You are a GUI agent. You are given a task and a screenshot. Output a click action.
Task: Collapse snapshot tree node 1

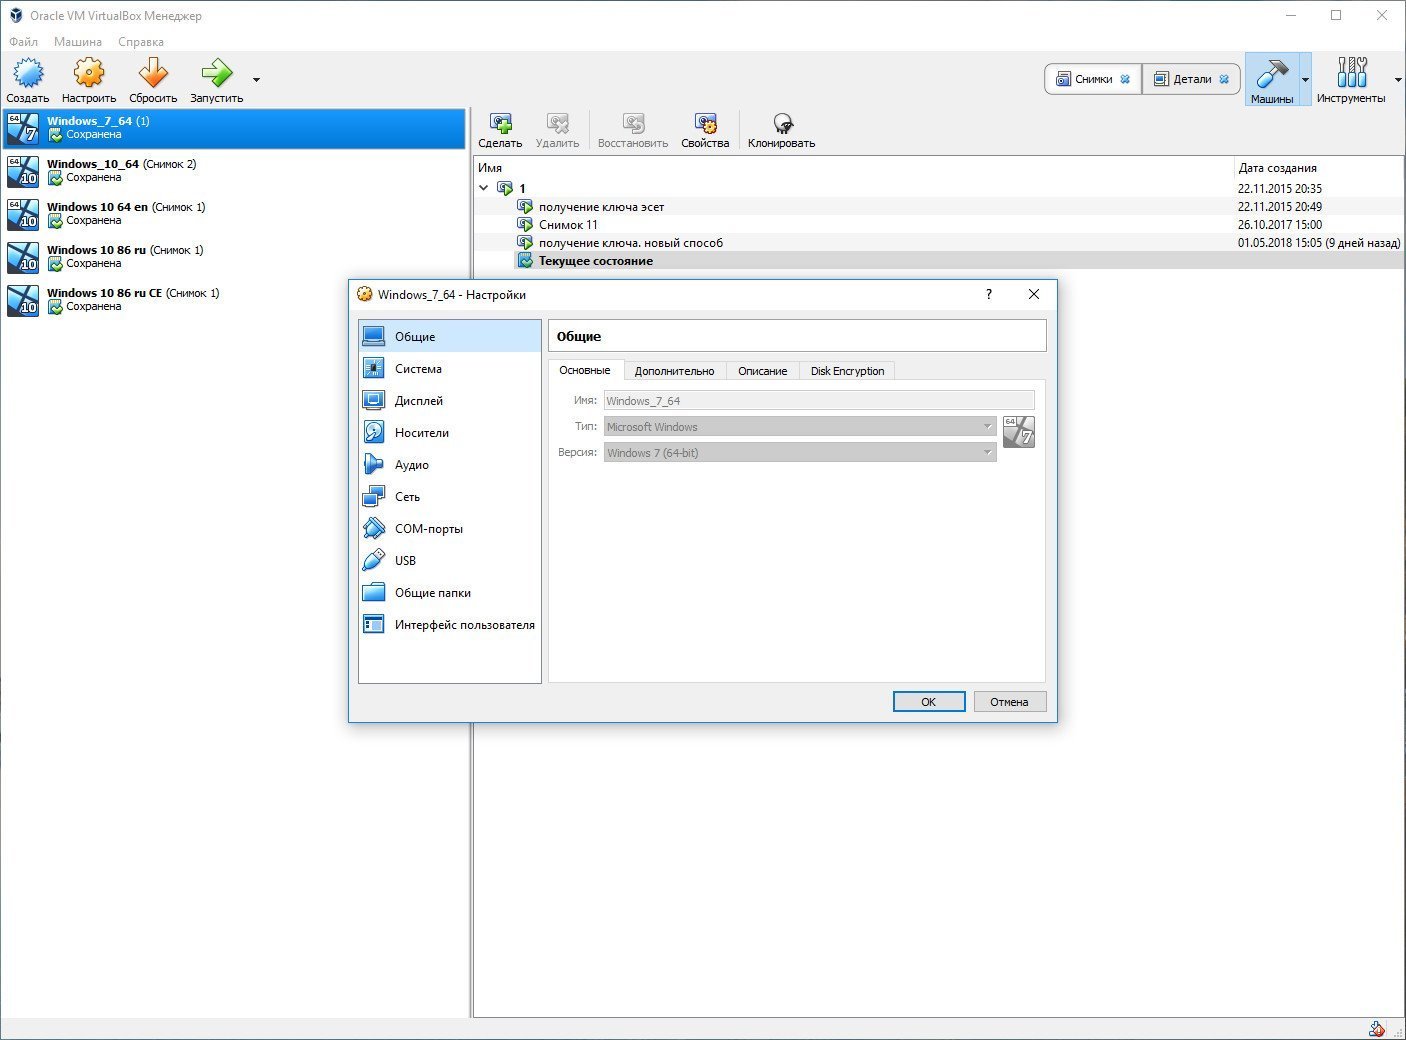click(484, 188)
